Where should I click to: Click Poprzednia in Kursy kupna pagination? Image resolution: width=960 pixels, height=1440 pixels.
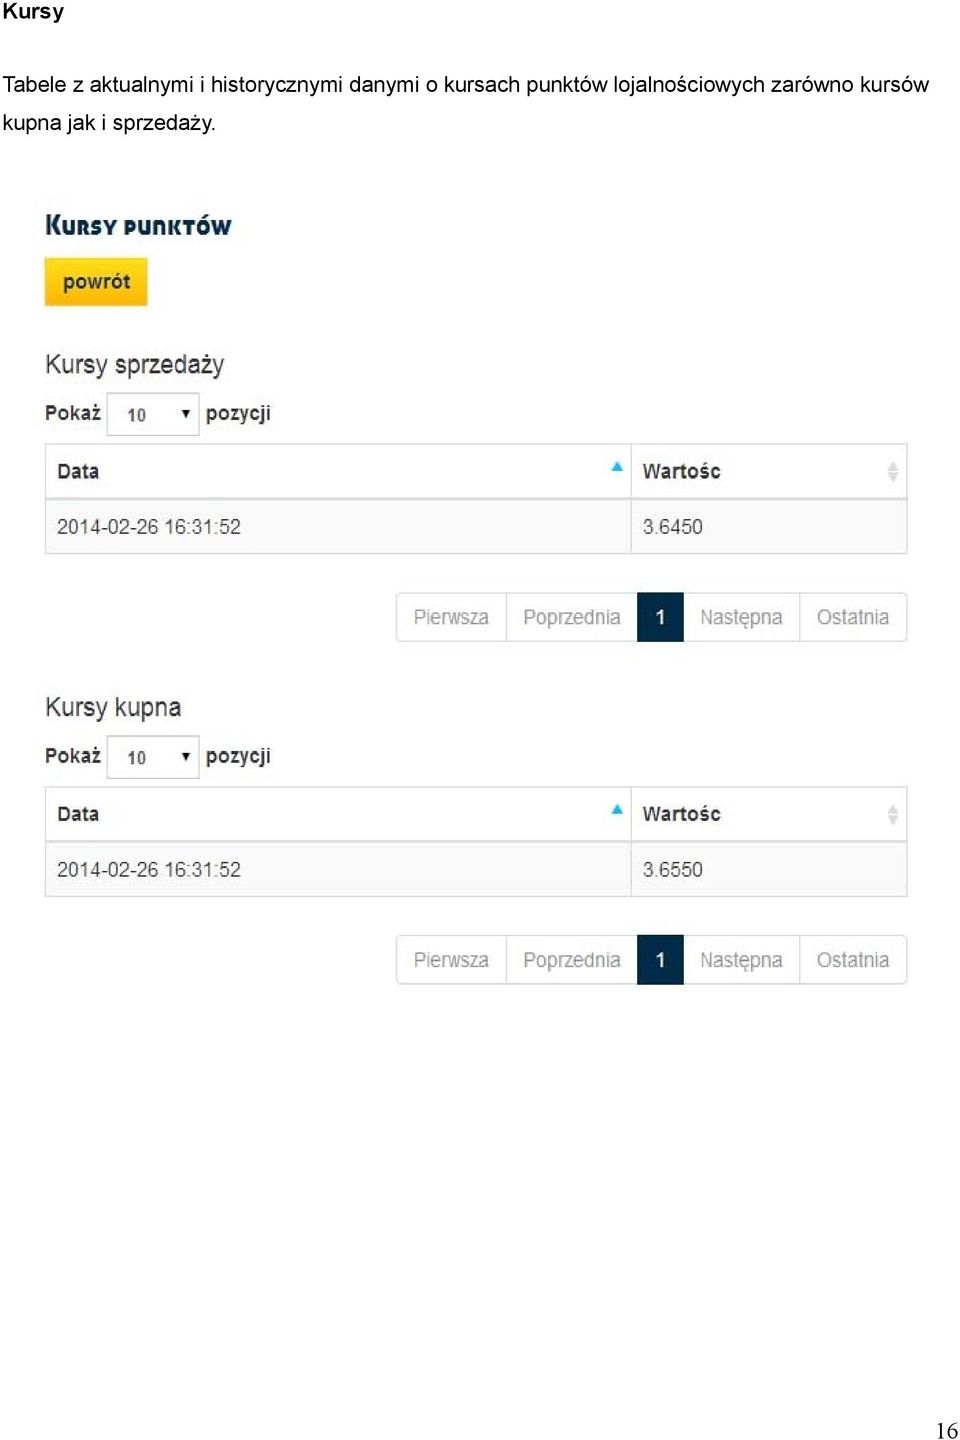pyautogui.click(x=572, y=960)
